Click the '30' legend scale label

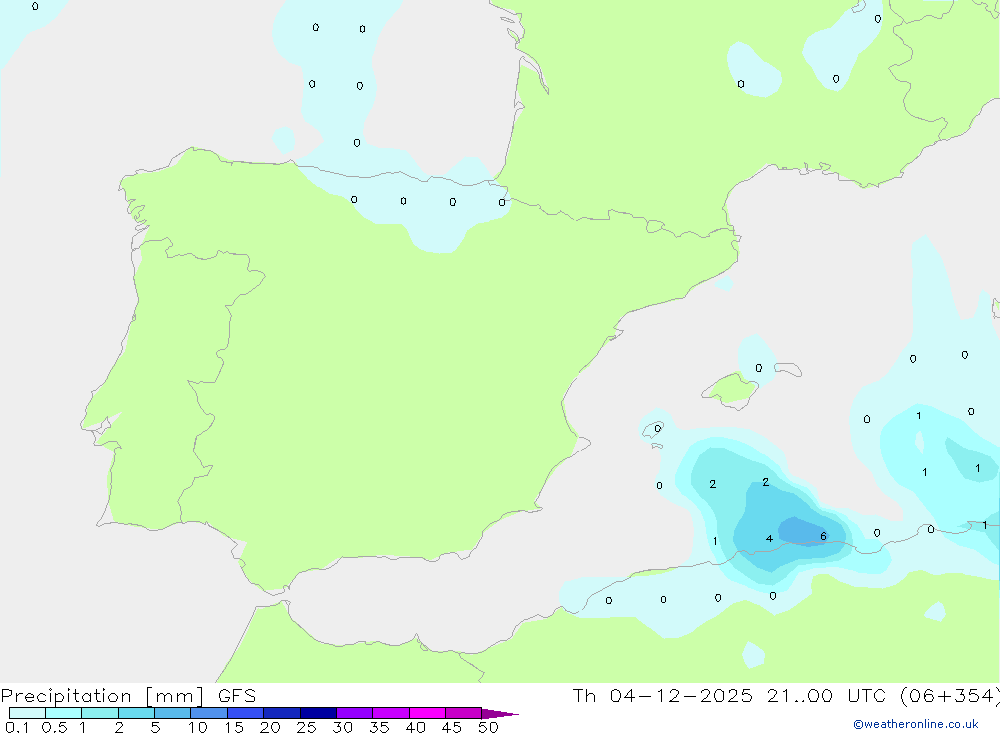[342, 727]
